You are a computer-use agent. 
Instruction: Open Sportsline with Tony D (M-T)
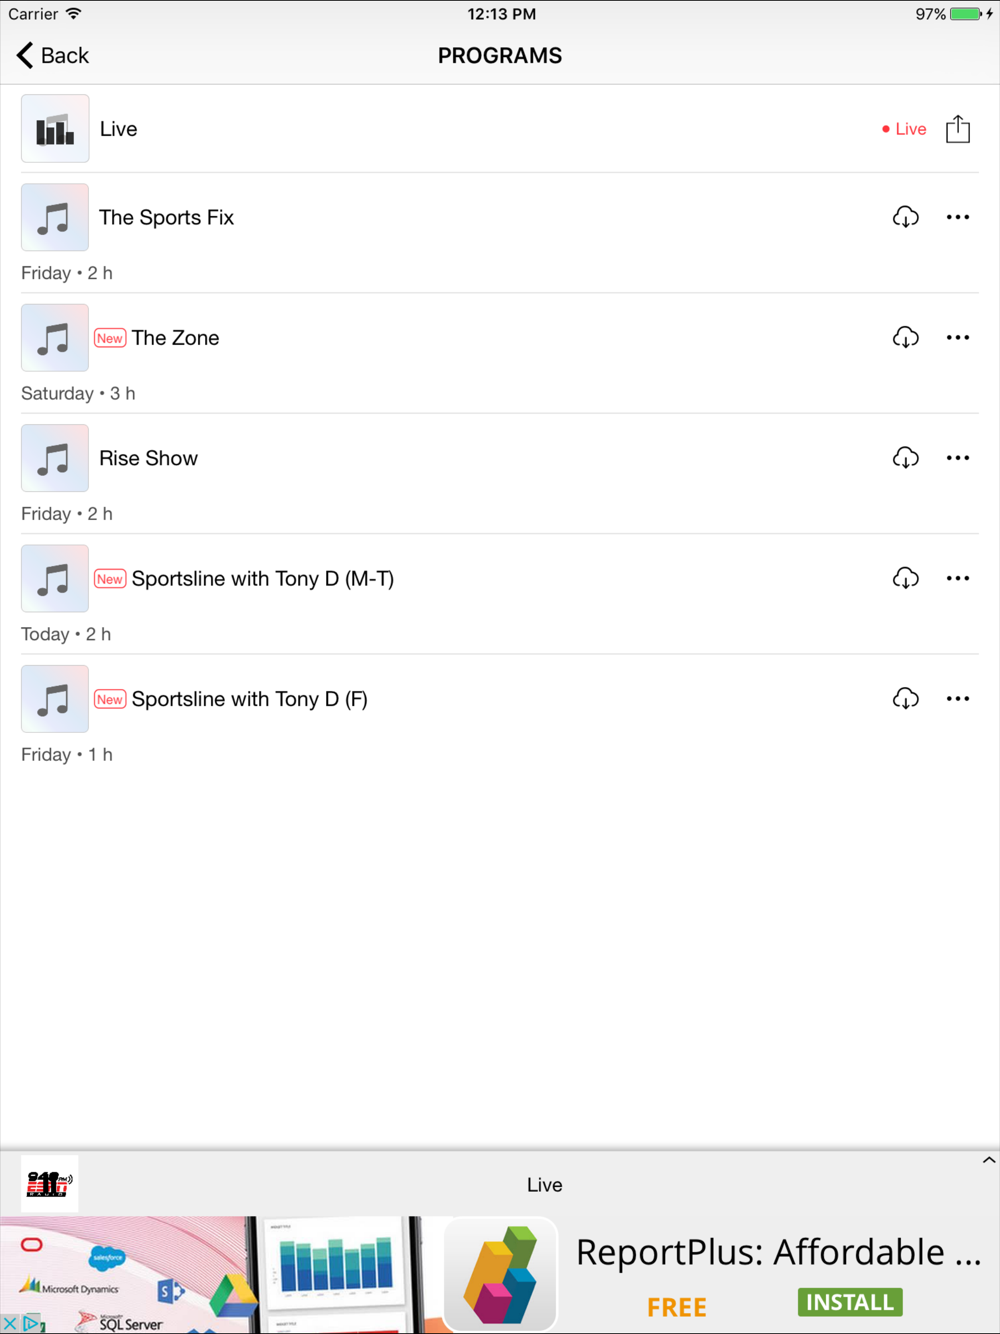262,579
